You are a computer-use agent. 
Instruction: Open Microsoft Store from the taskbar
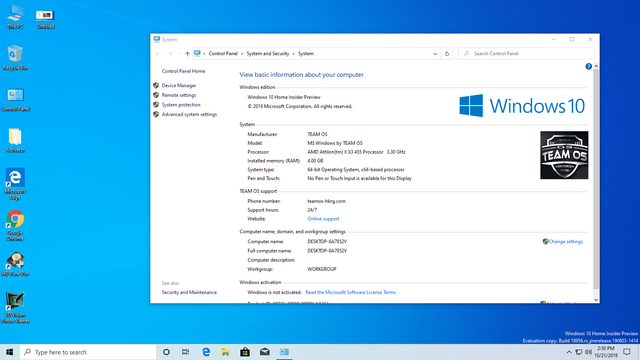[x=245, y=352]
